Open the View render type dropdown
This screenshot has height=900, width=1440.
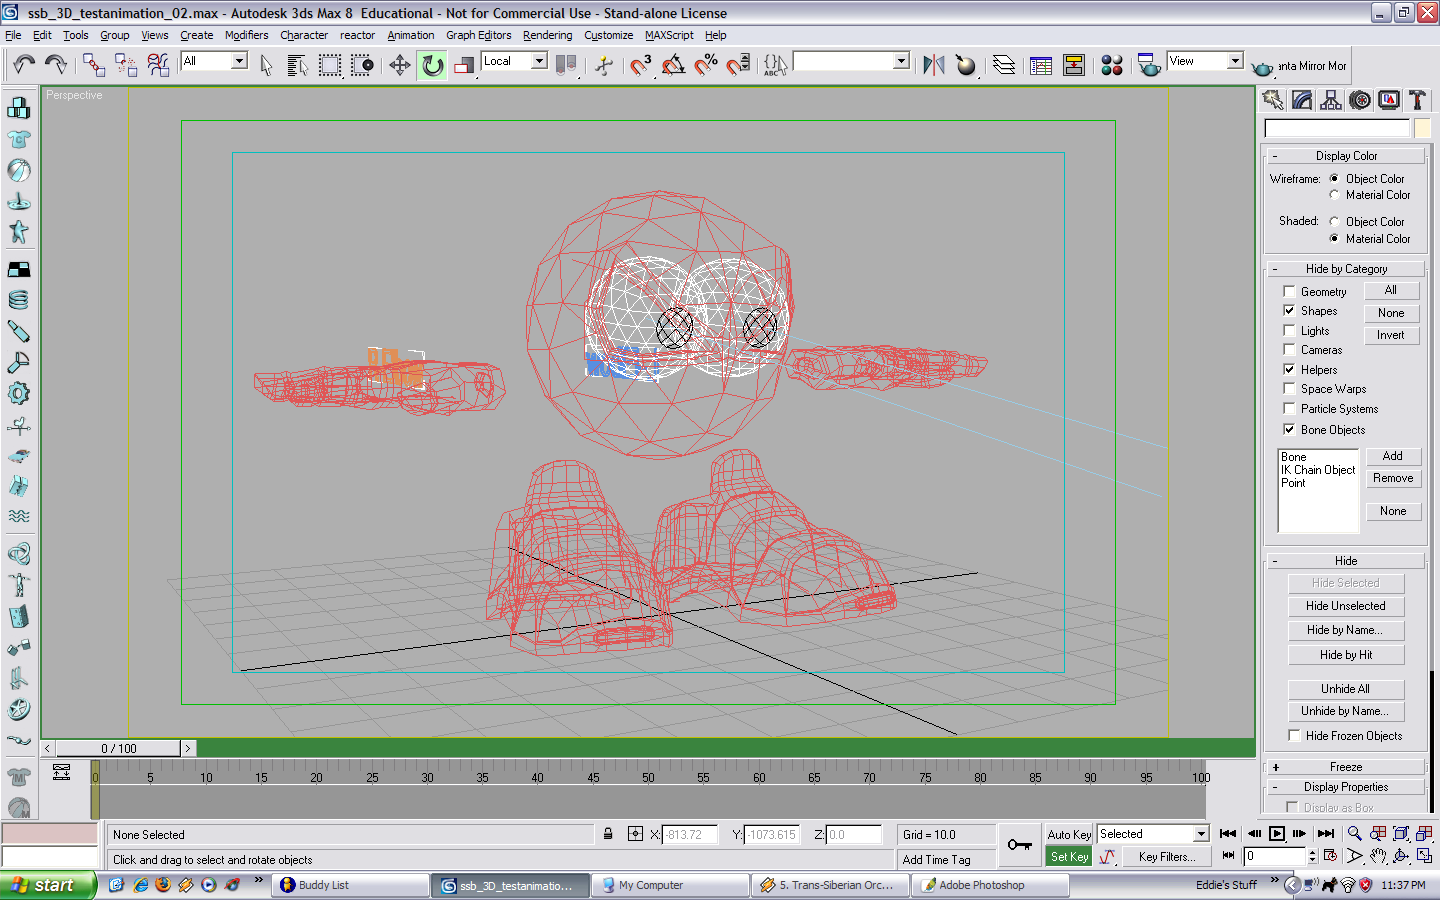point(1235,61)
